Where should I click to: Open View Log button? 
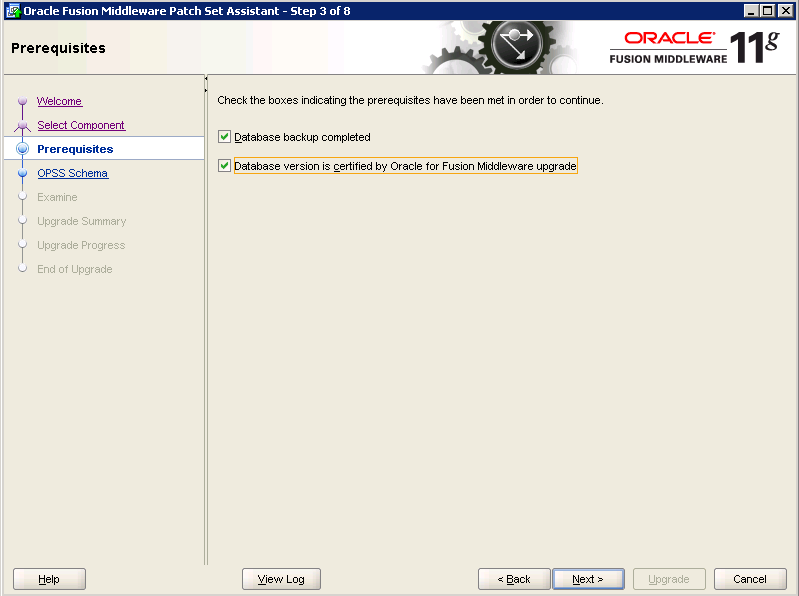pyautogui.click(x=281, y=579)
